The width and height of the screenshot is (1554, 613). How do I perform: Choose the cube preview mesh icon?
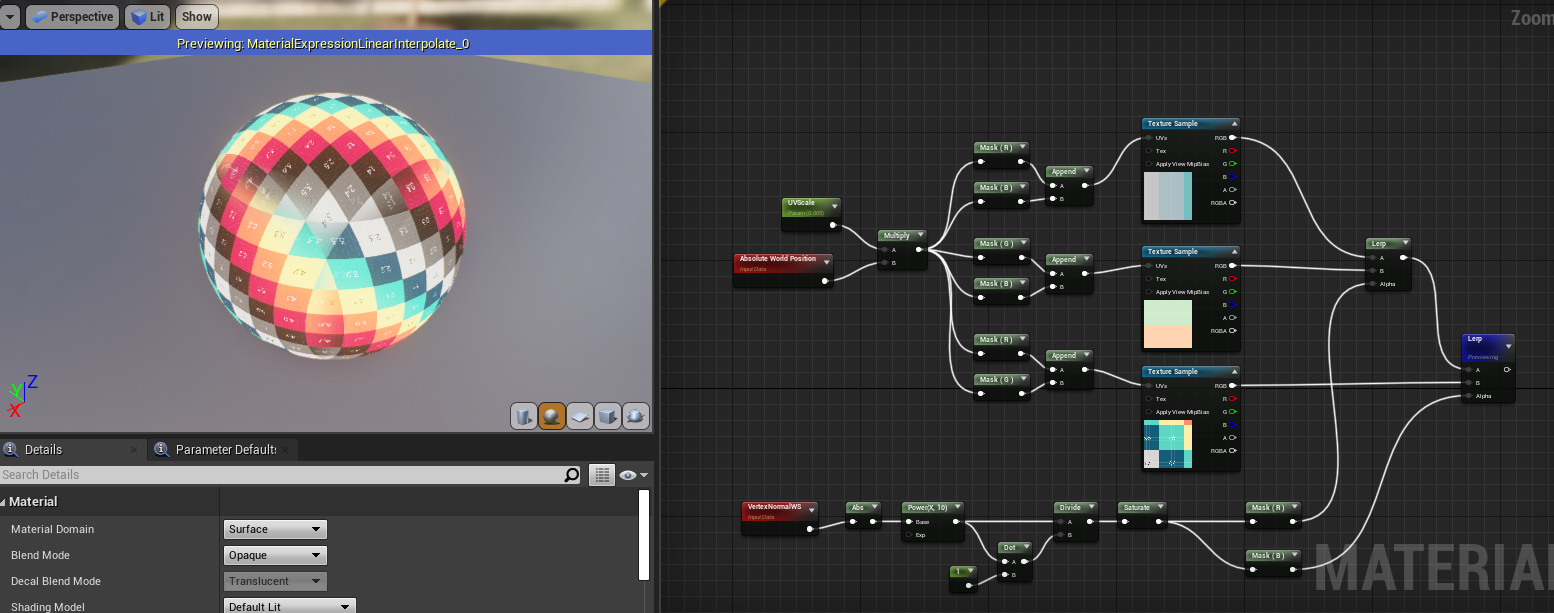(608, 416)
